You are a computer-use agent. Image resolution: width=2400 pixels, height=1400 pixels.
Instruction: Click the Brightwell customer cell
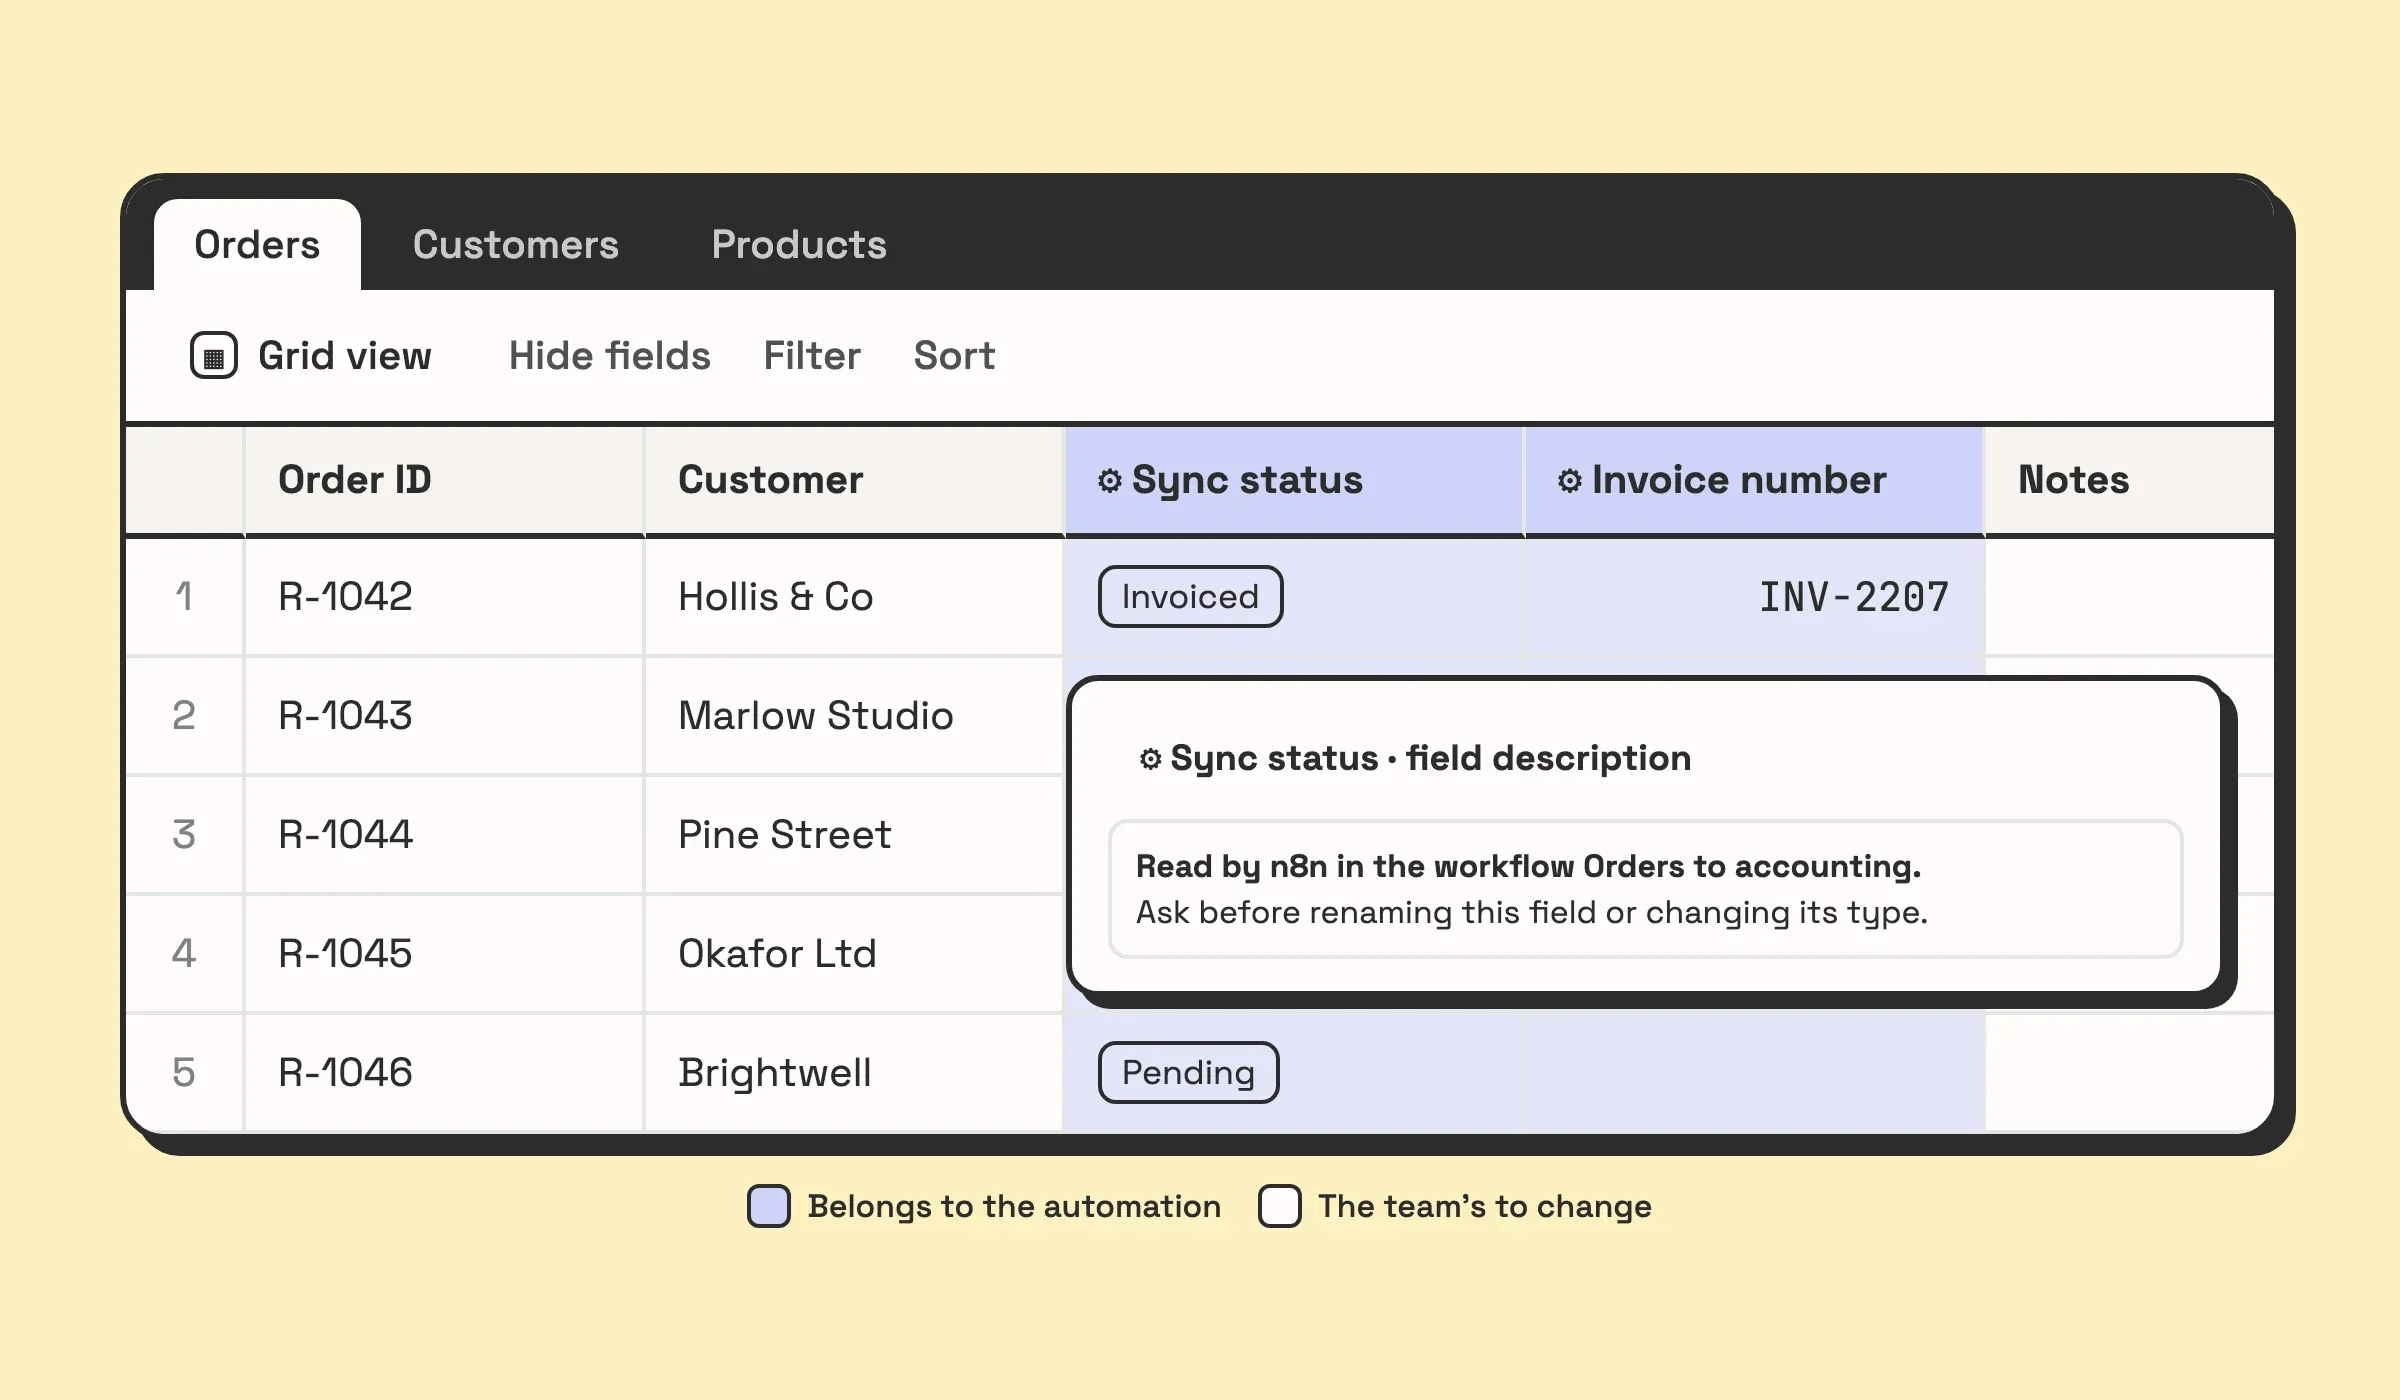coord(854,1073)
